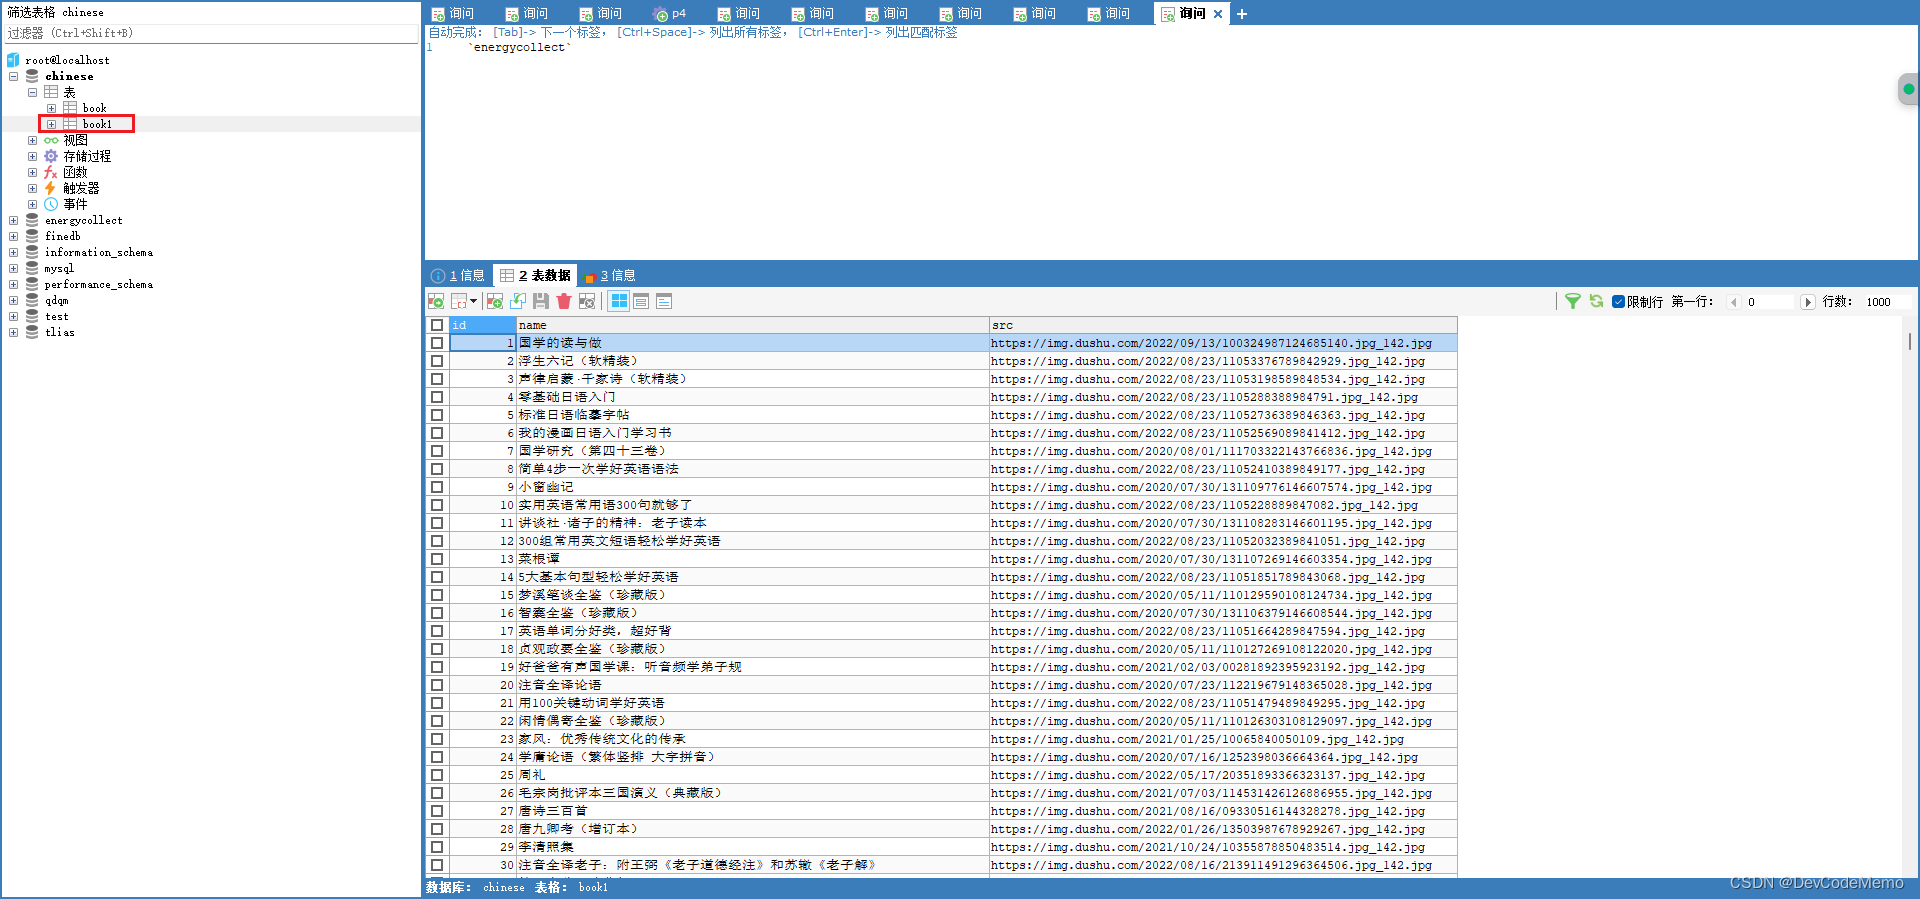Screen dimensions: 1920x899
Task: Click the views glasses icon
Action: (51, 140)
